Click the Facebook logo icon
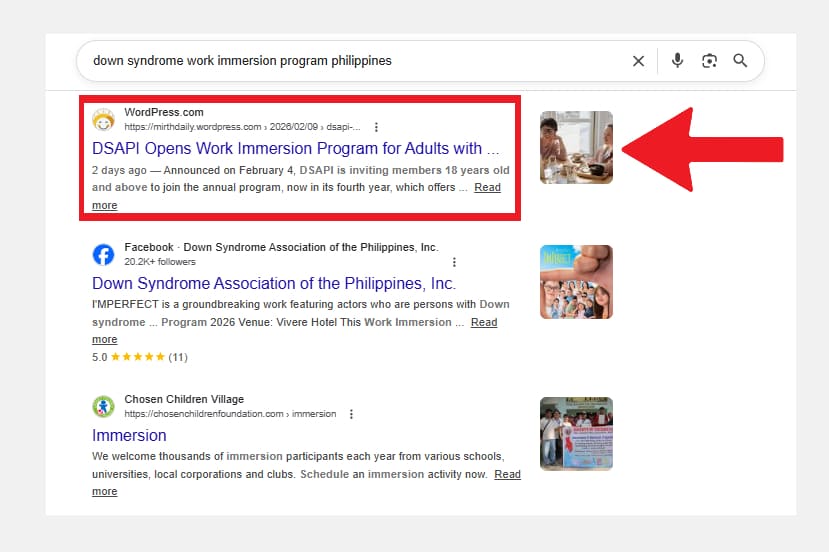Screen dimensions: 829x552 (103, 254)
